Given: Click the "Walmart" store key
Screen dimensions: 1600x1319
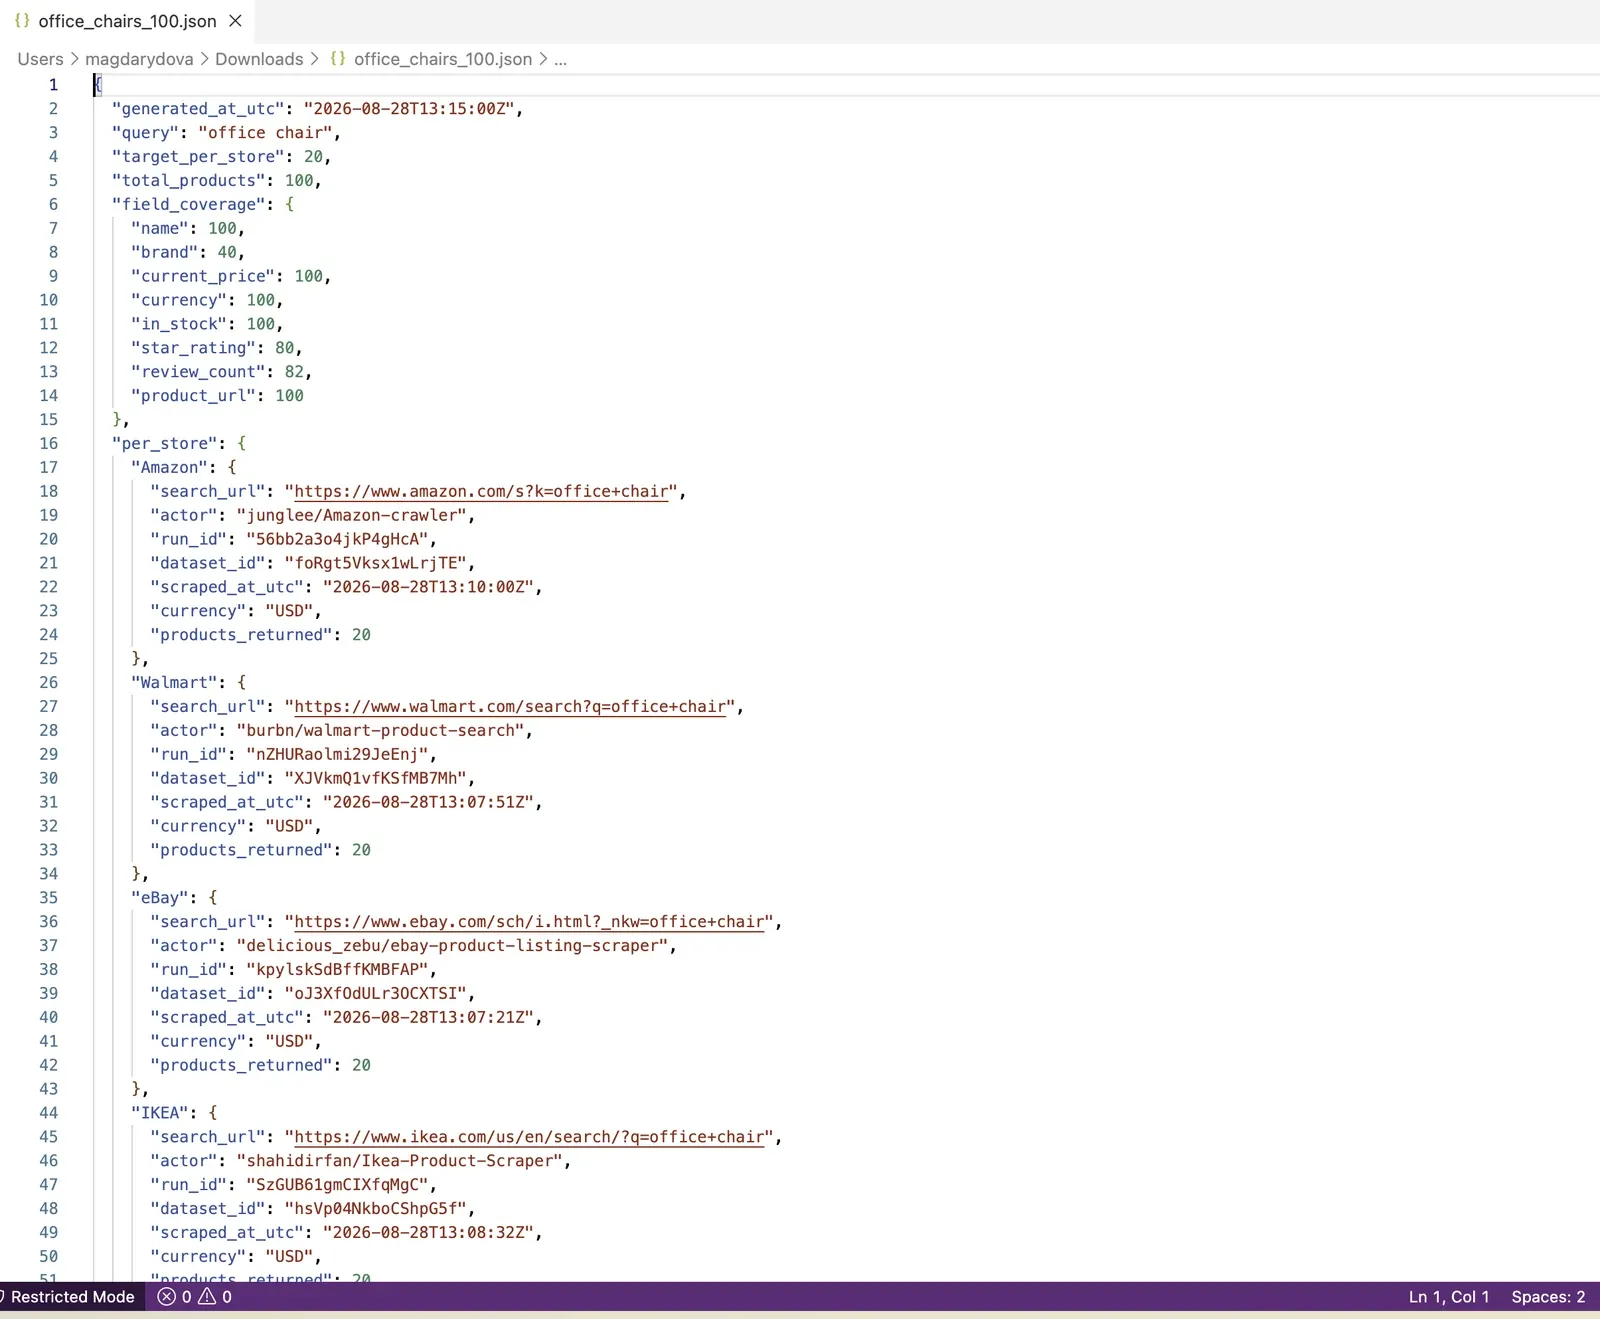Looking at the screenshot, I should coord(174,682).
